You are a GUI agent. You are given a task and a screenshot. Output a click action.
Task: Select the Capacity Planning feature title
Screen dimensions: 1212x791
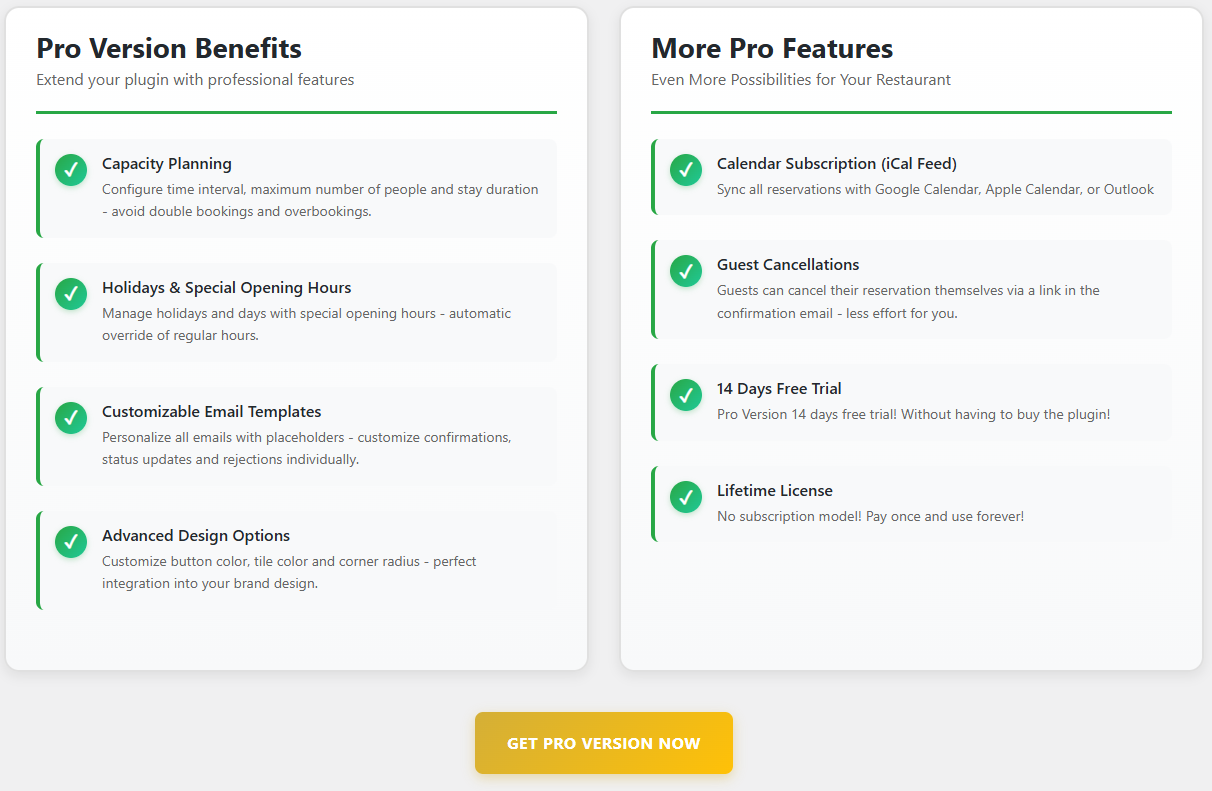167,164
